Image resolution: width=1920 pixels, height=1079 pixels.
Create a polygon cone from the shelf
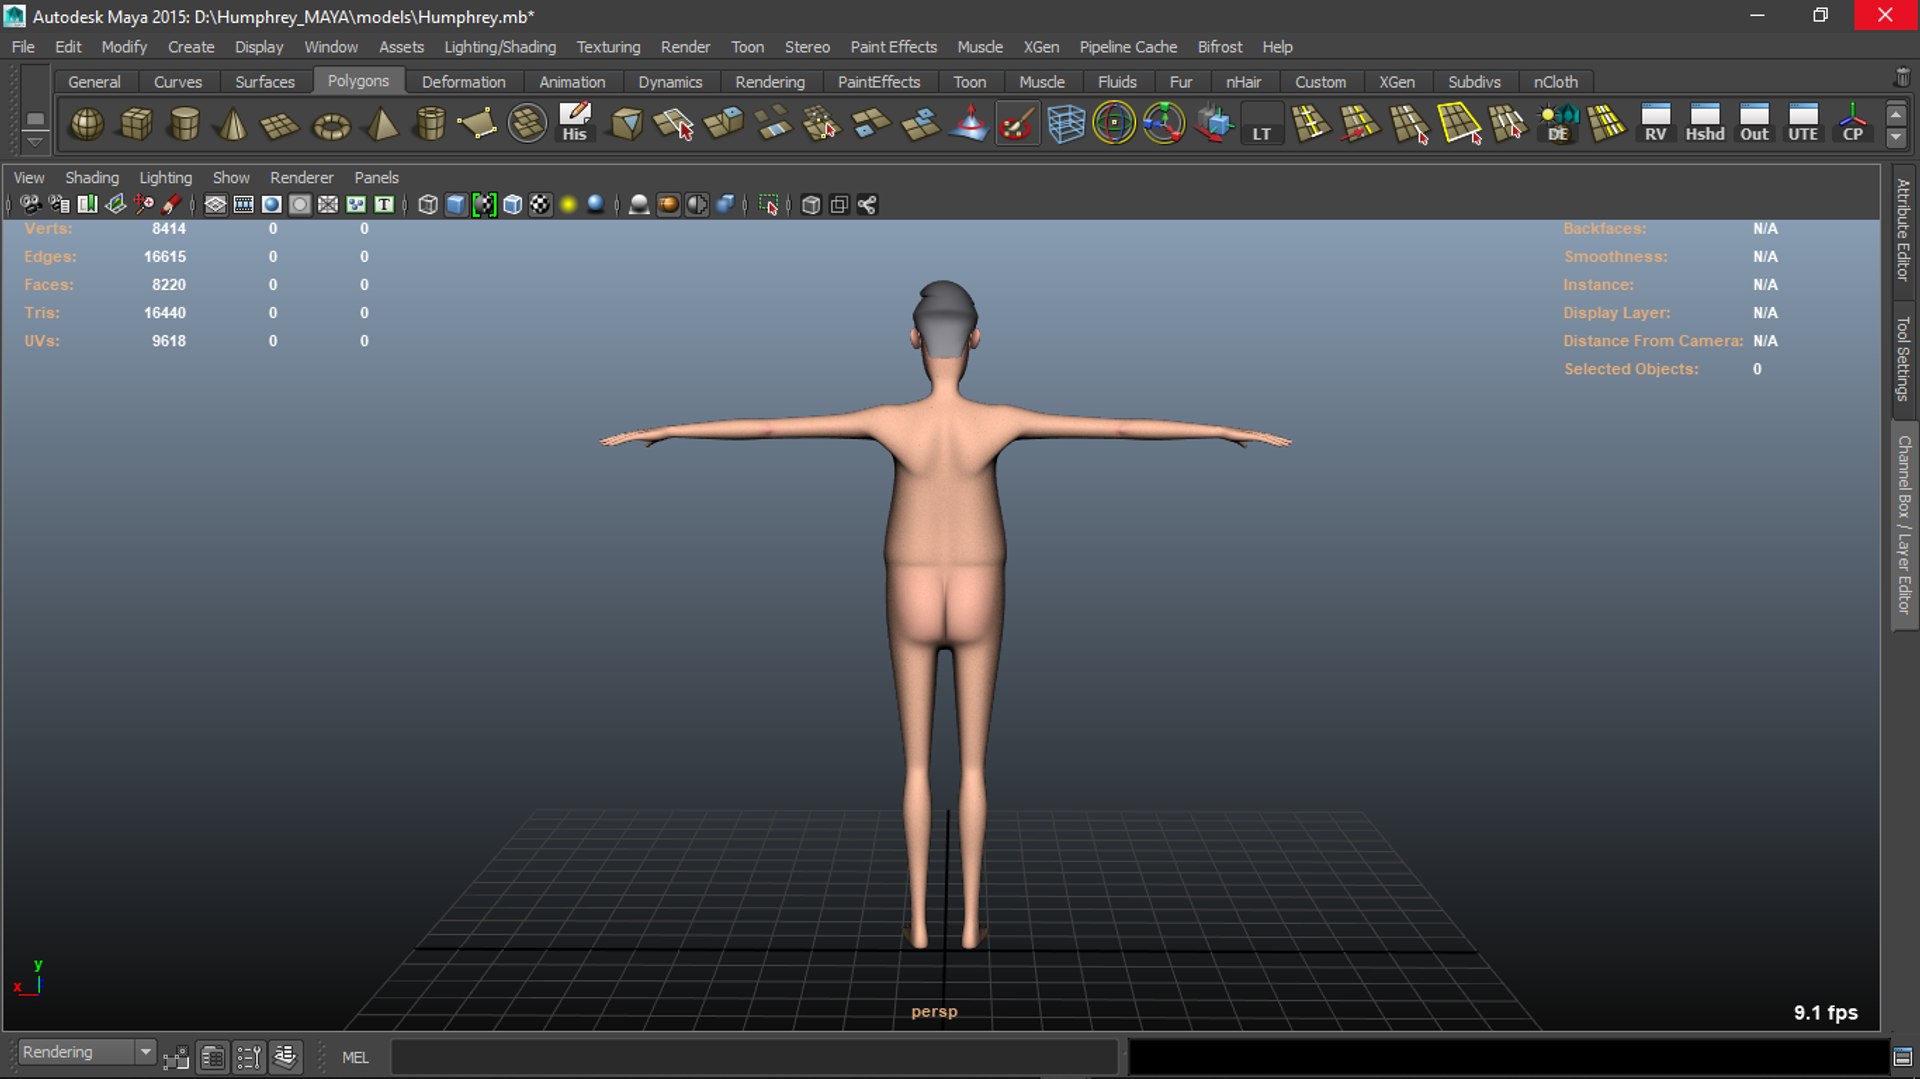coord(233,124)
